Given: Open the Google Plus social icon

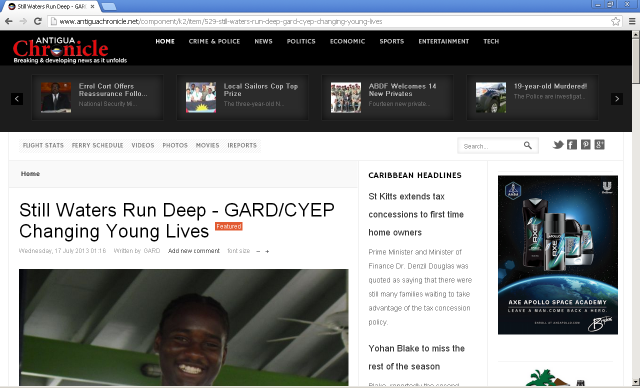Looking at the screenshot, I should [599, 144].
